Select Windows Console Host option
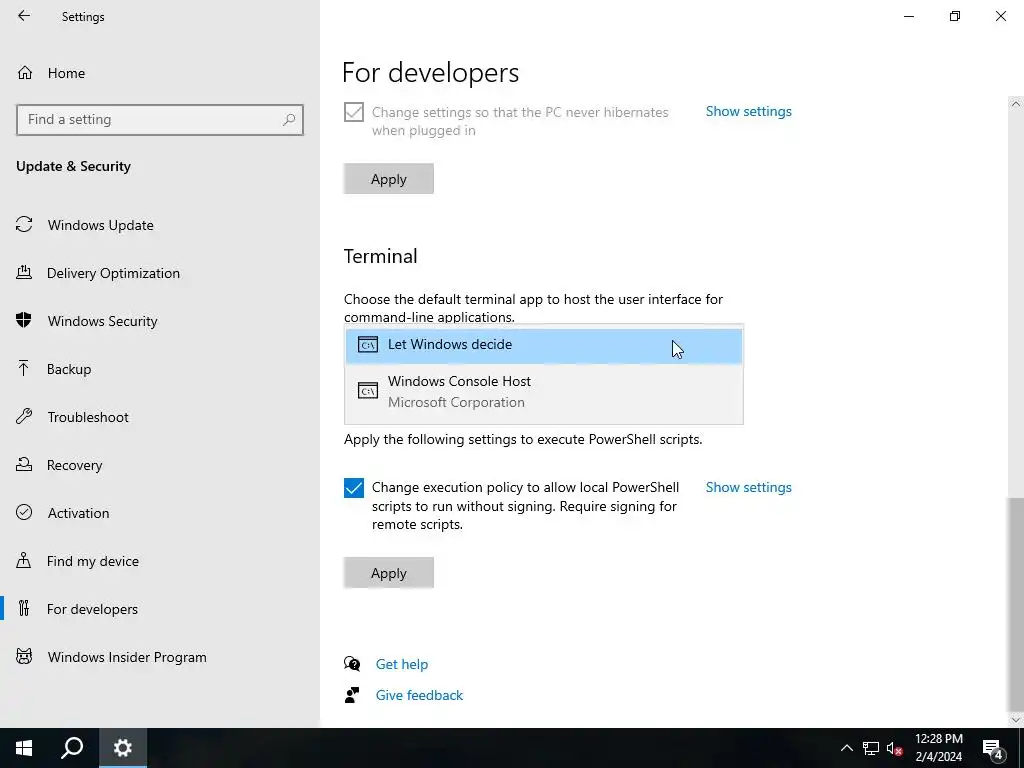This screenshot has height=768, width=1024. click(x=544, y=392)
